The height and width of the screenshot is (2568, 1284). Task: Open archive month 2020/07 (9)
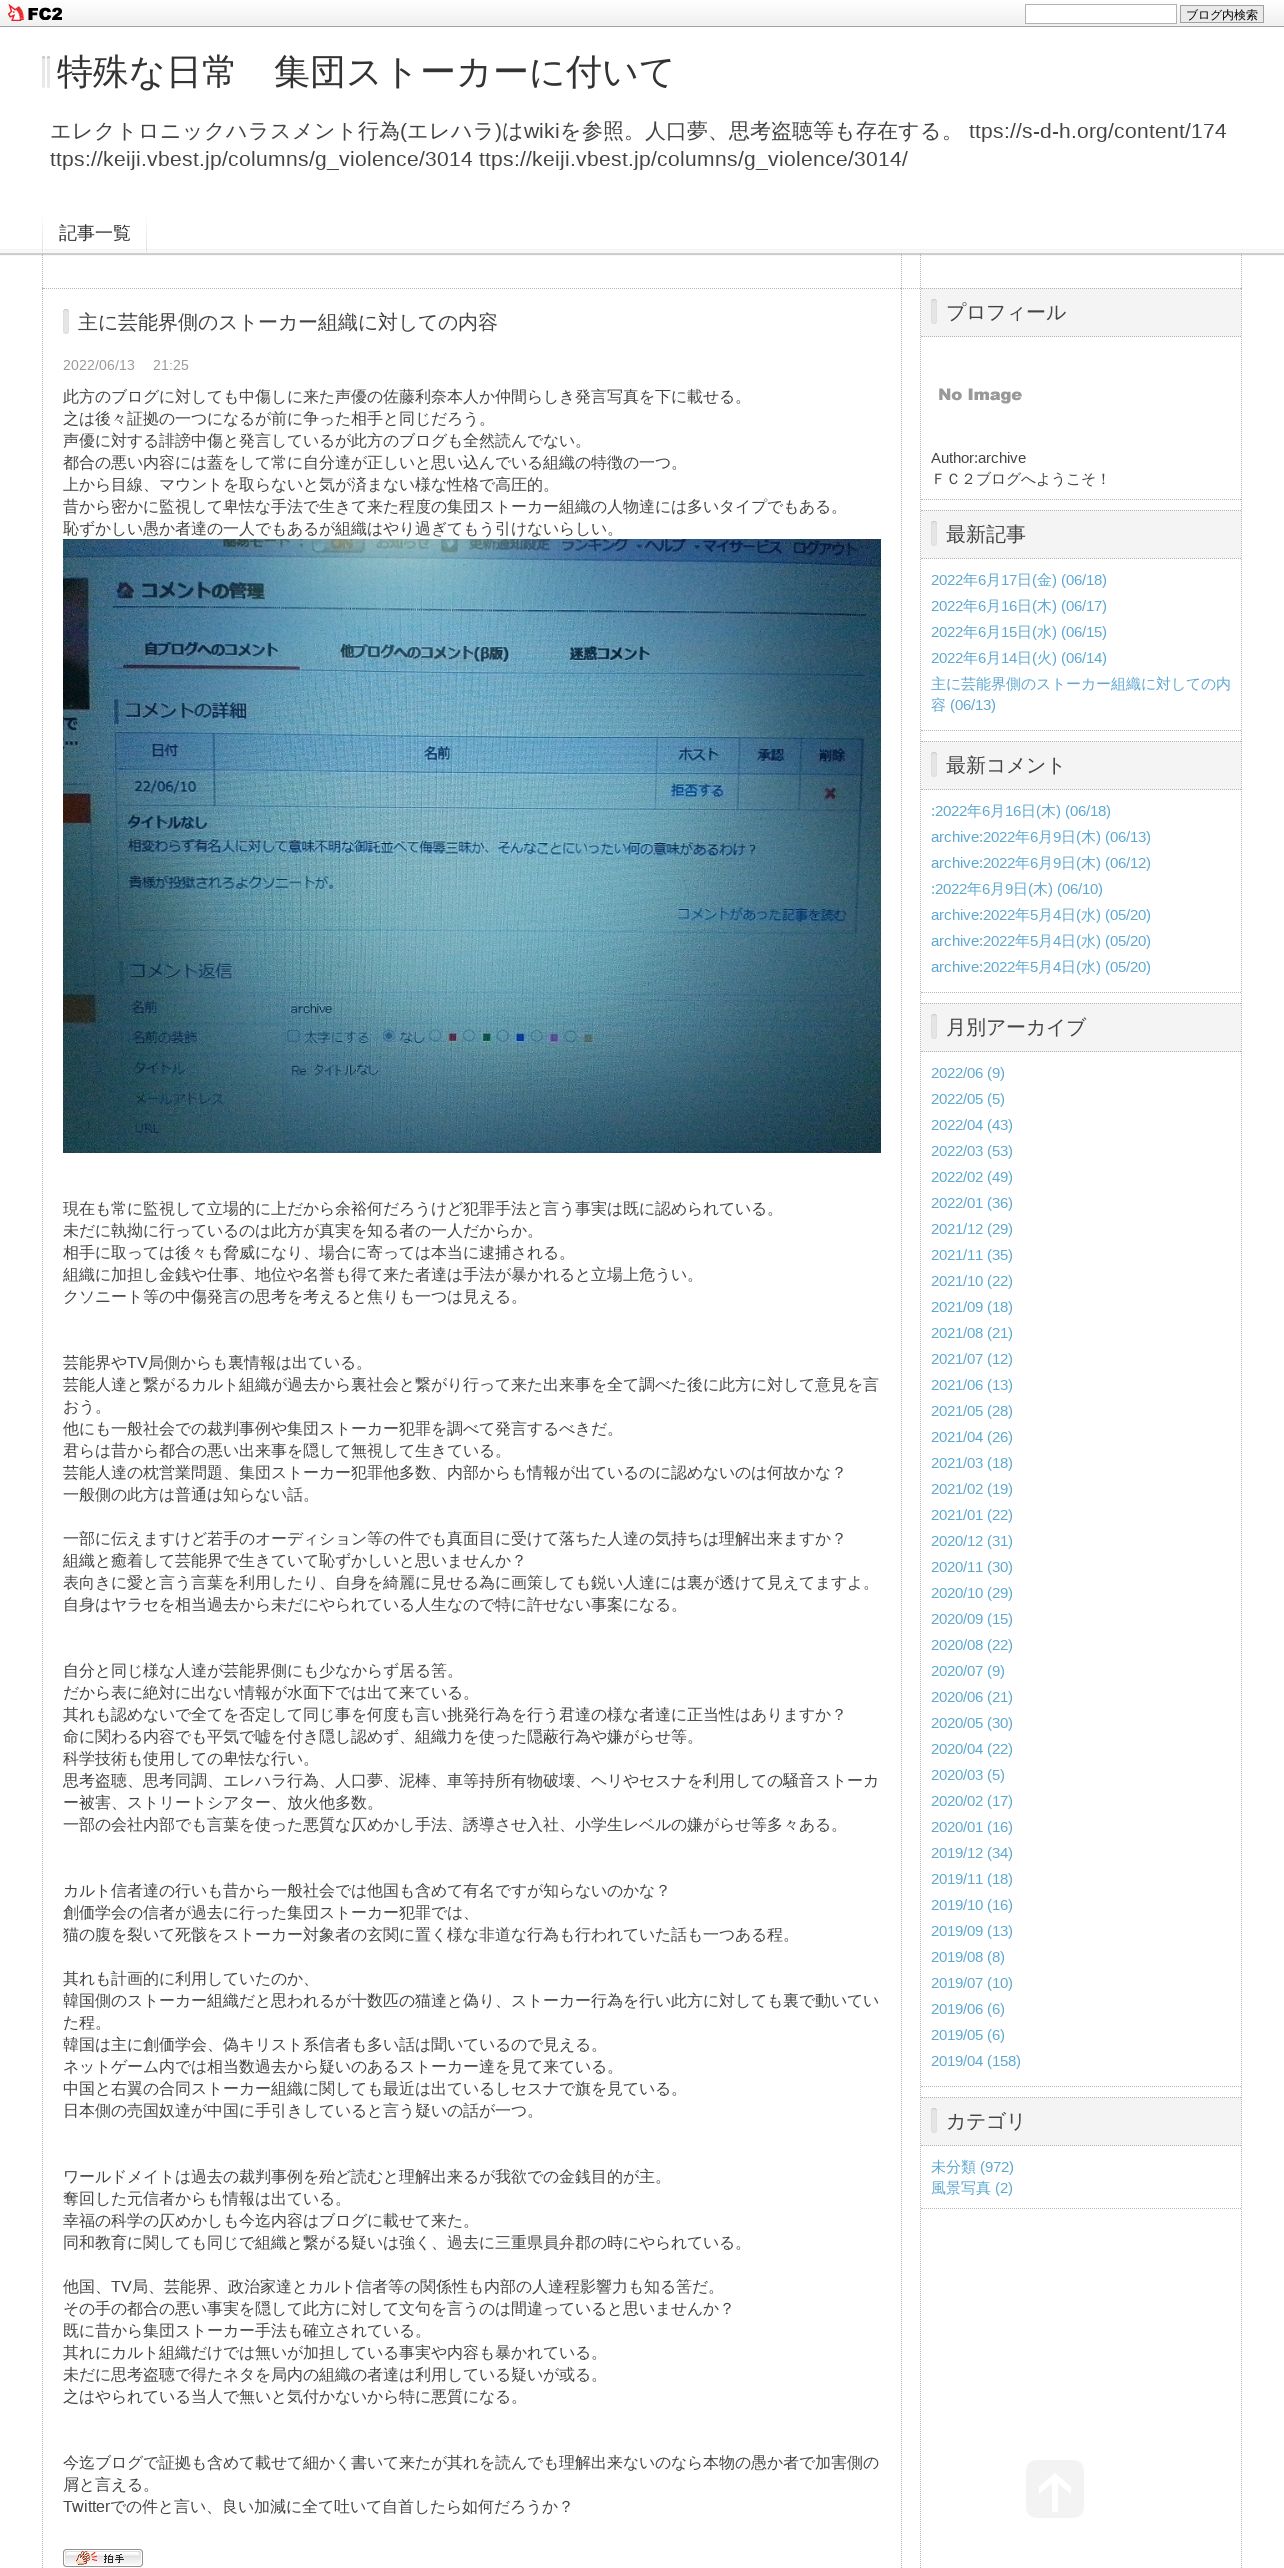pos(967,1671)
